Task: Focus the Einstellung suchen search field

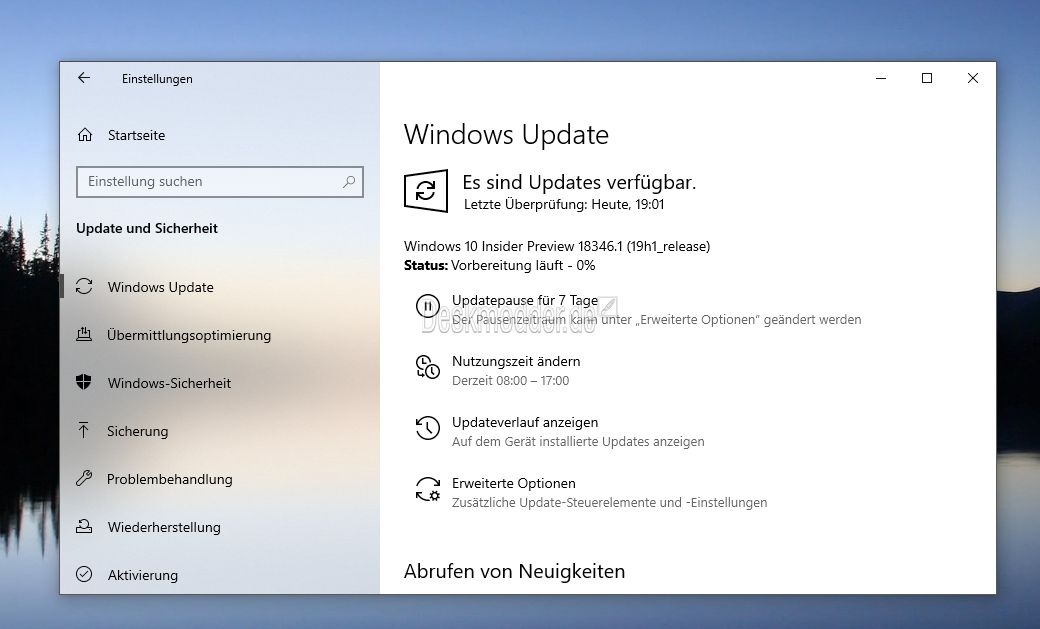Action: [x=220, y=182]
